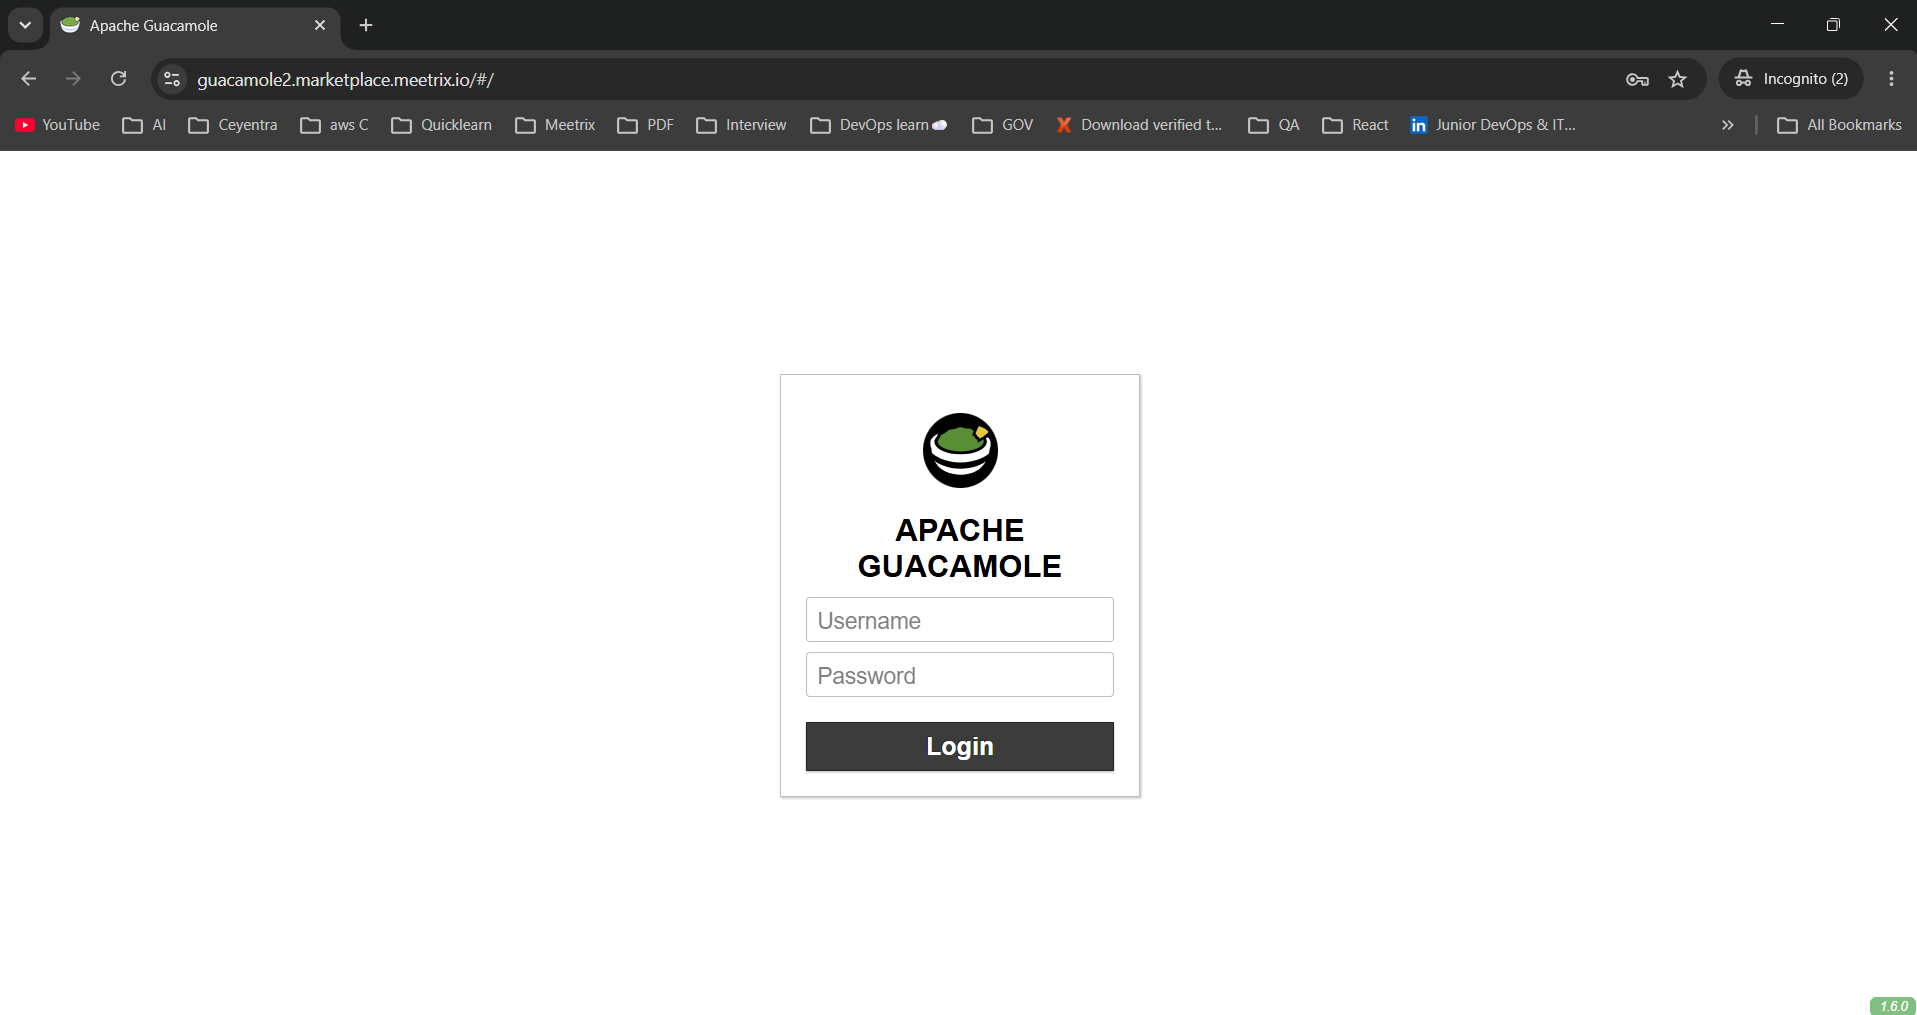This screenshot has height=1015, width=1917.
Task: Open the React bookmarks folder
Action: pyautogui.click(x=1356, y=125)
